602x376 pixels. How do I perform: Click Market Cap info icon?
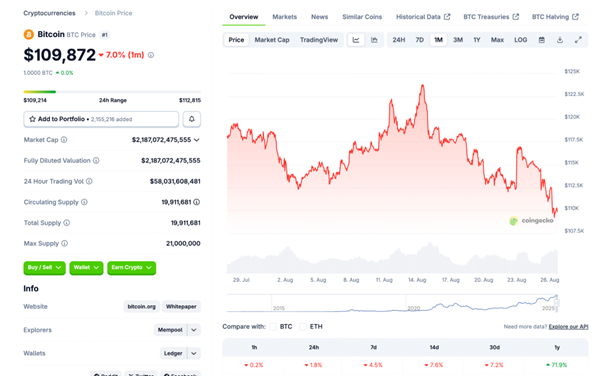click(x=64, y=140)
